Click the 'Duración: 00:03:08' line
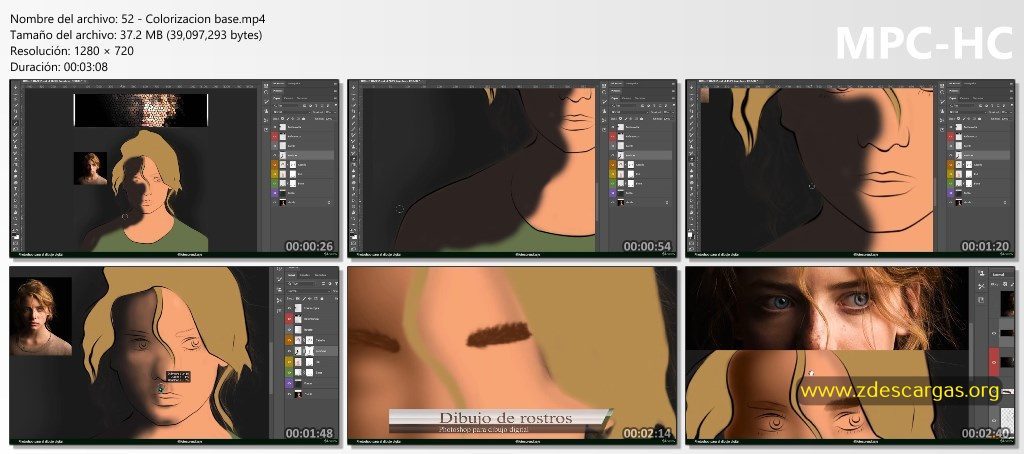This screenshot has height=454, width=1024. 59,66
